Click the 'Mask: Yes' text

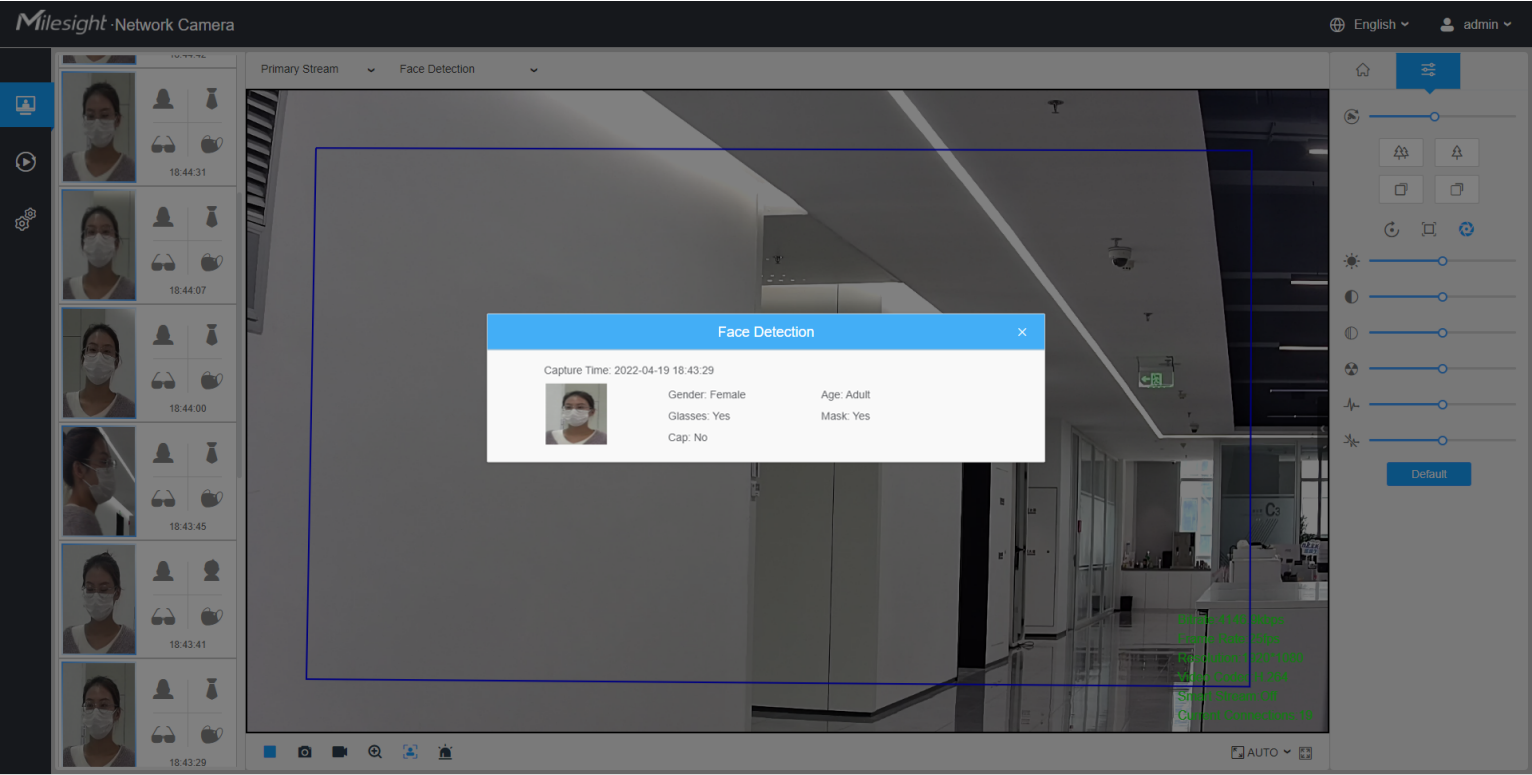click(846, 416)
